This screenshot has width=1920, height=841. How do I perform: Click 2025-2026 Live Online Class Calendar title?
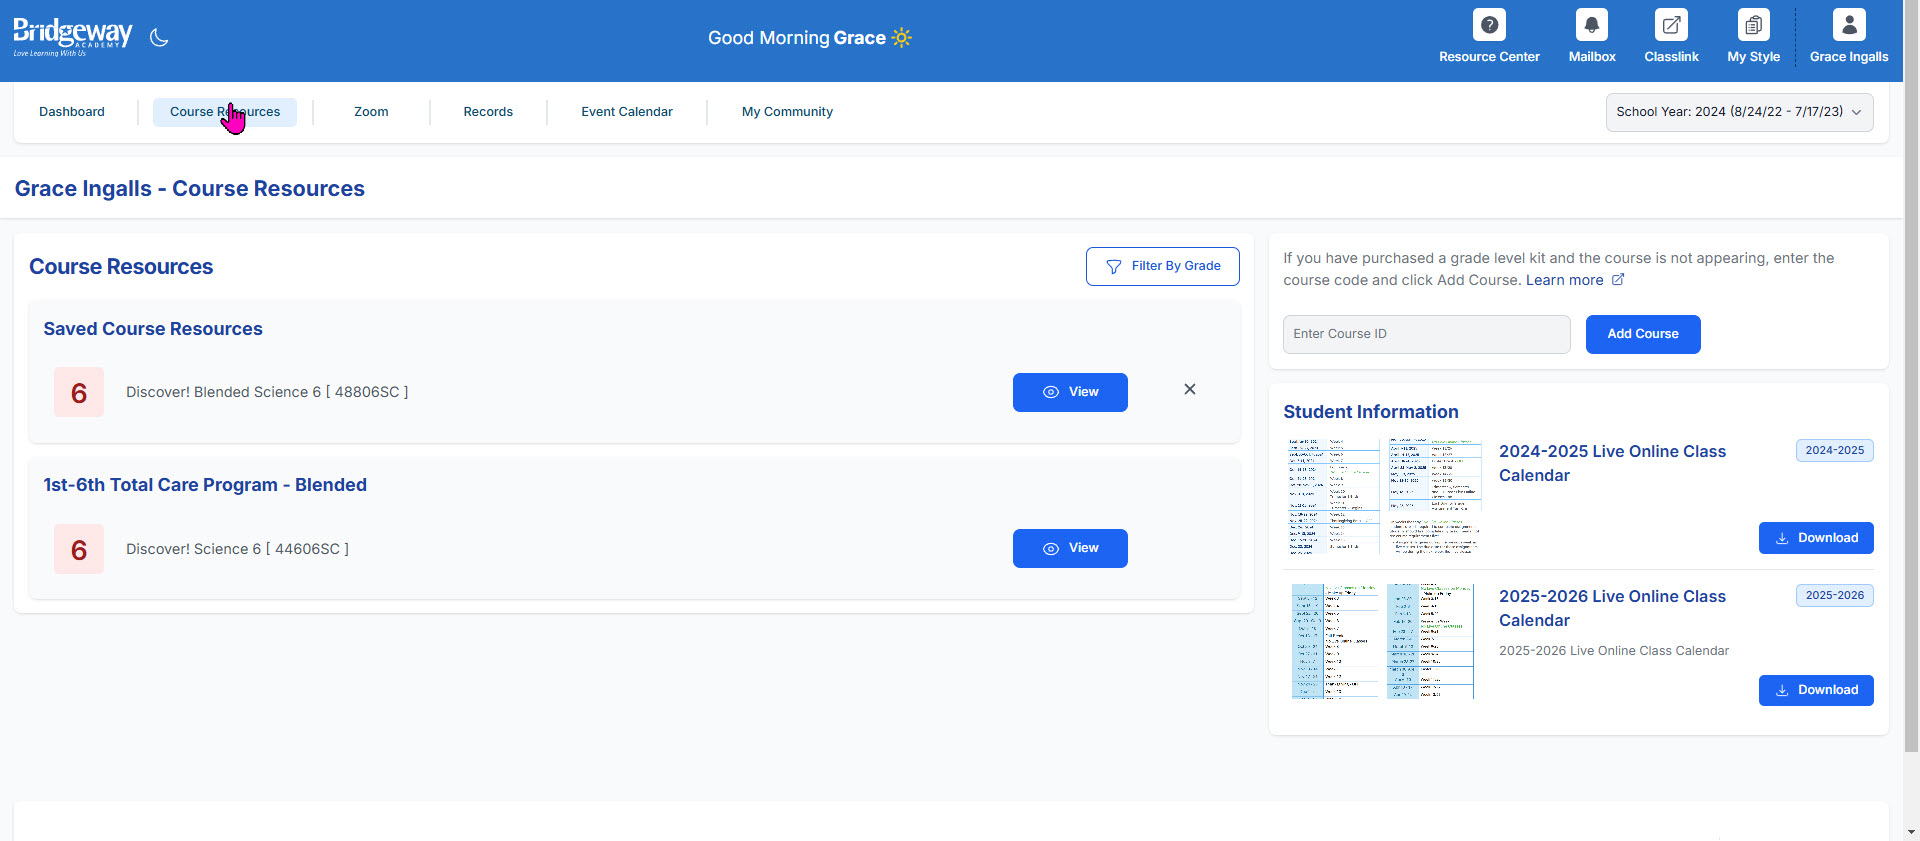pyautogui.click(x=1612, y=608)
